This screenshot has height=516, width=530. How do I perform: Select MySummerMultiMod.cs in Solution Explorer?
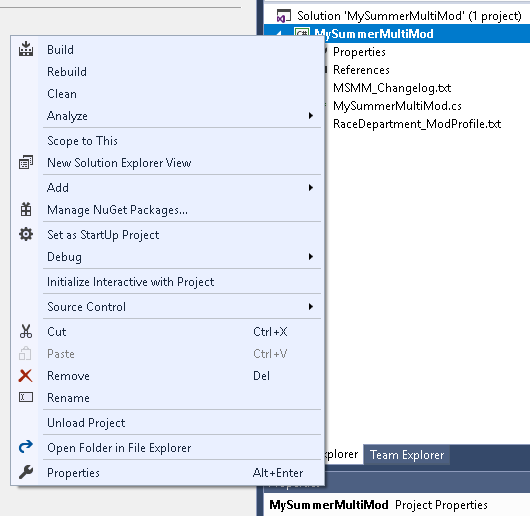click(397, 106)
